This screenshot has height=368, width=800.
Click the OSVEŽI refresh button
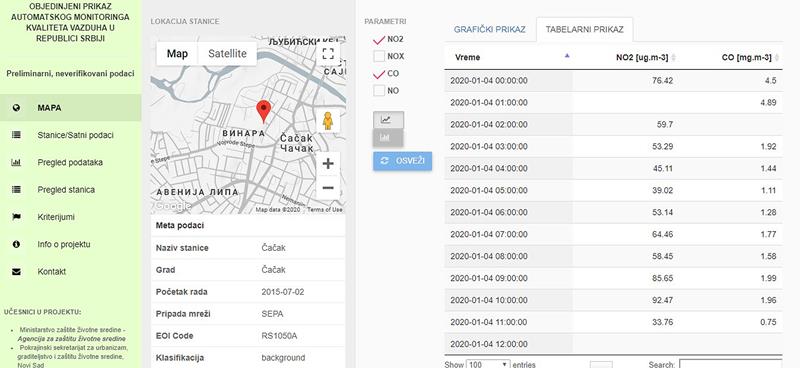click(x=403, y=161)
